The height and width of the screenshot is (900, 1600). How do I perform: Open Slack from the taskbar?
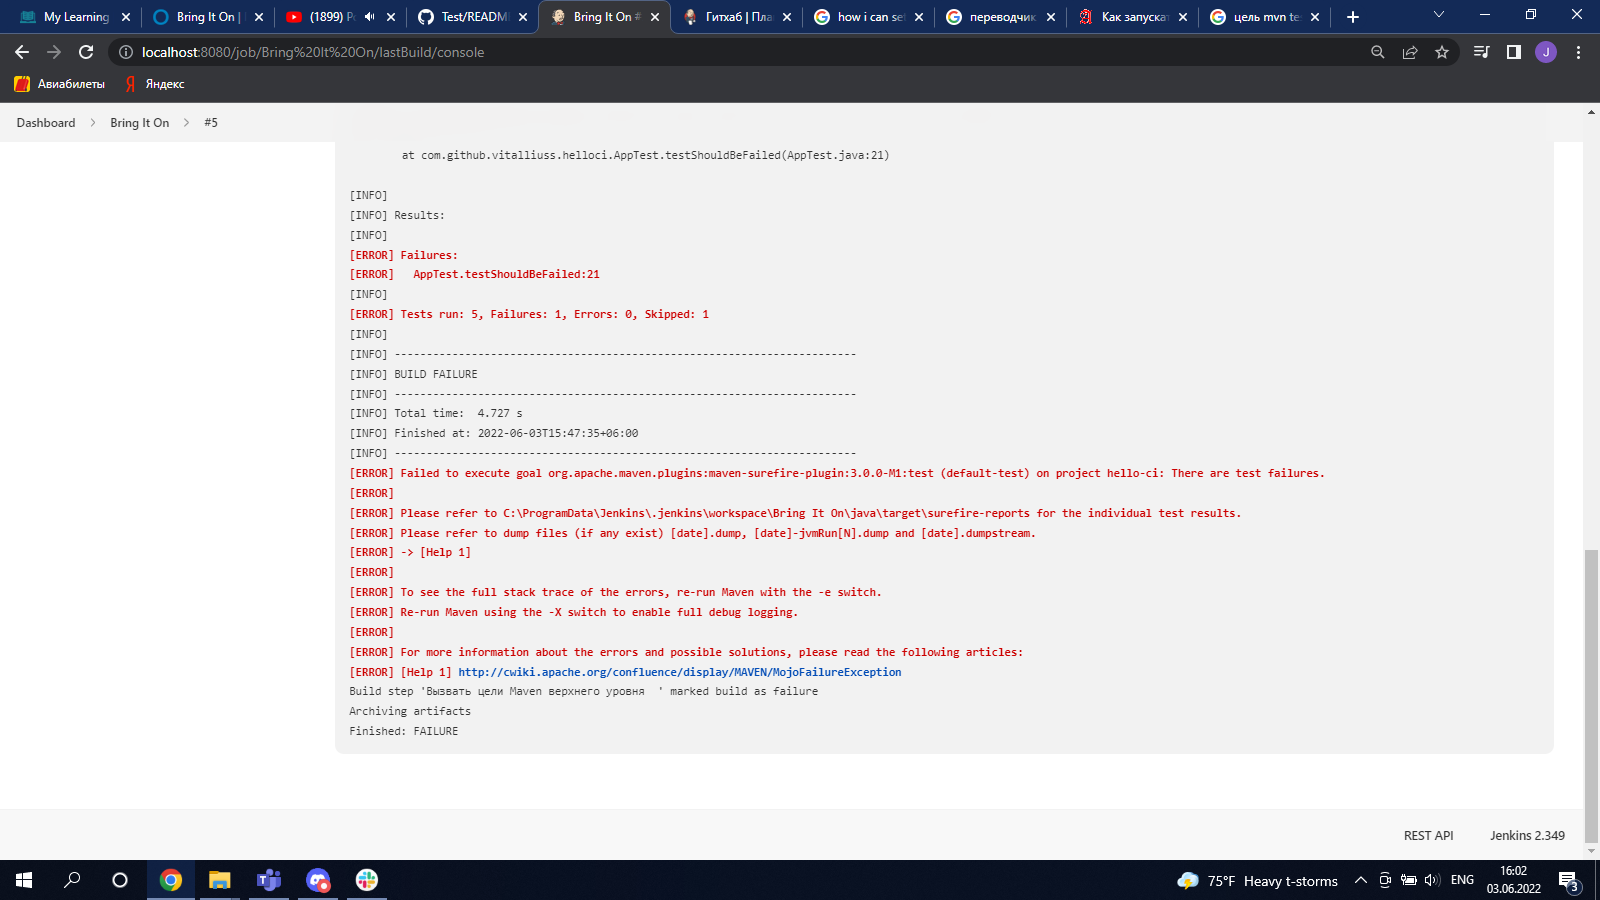[367, 880]
